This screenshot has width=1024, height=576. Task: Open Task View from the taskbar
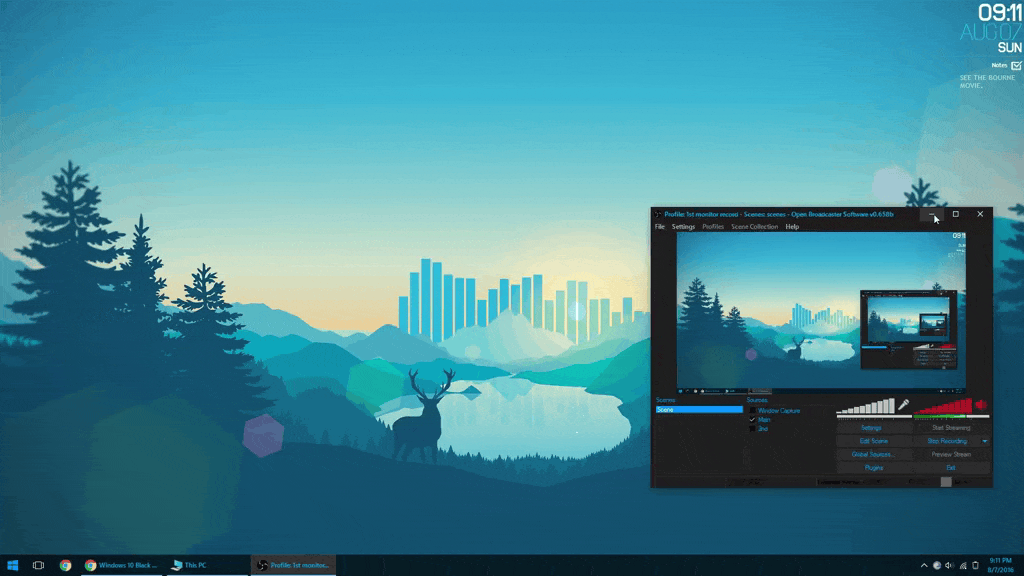click(x=38, y=565)
